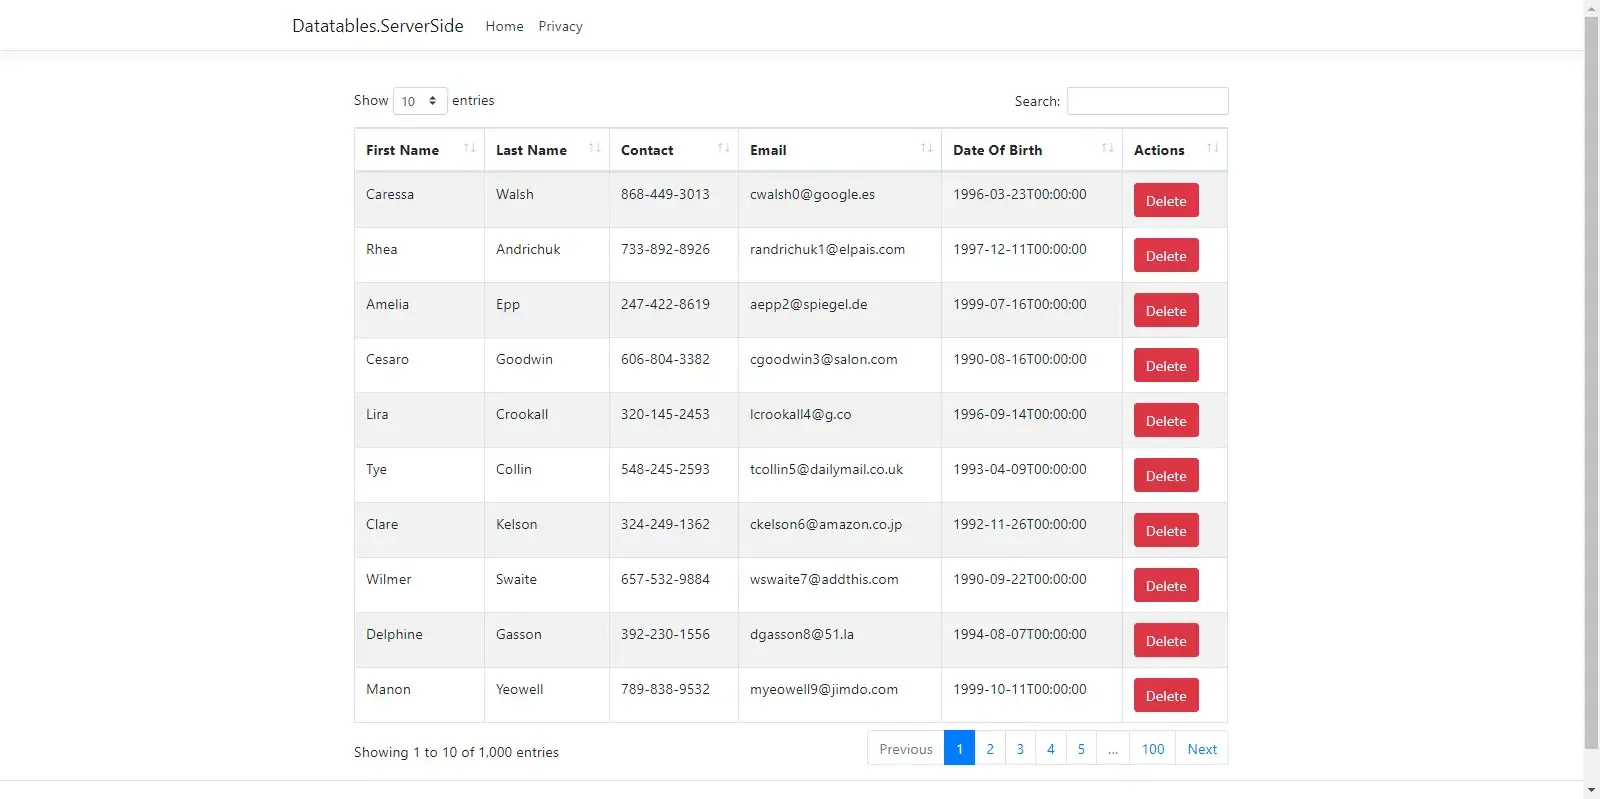Delete the Caressa Walsh row

[1165, 201]
